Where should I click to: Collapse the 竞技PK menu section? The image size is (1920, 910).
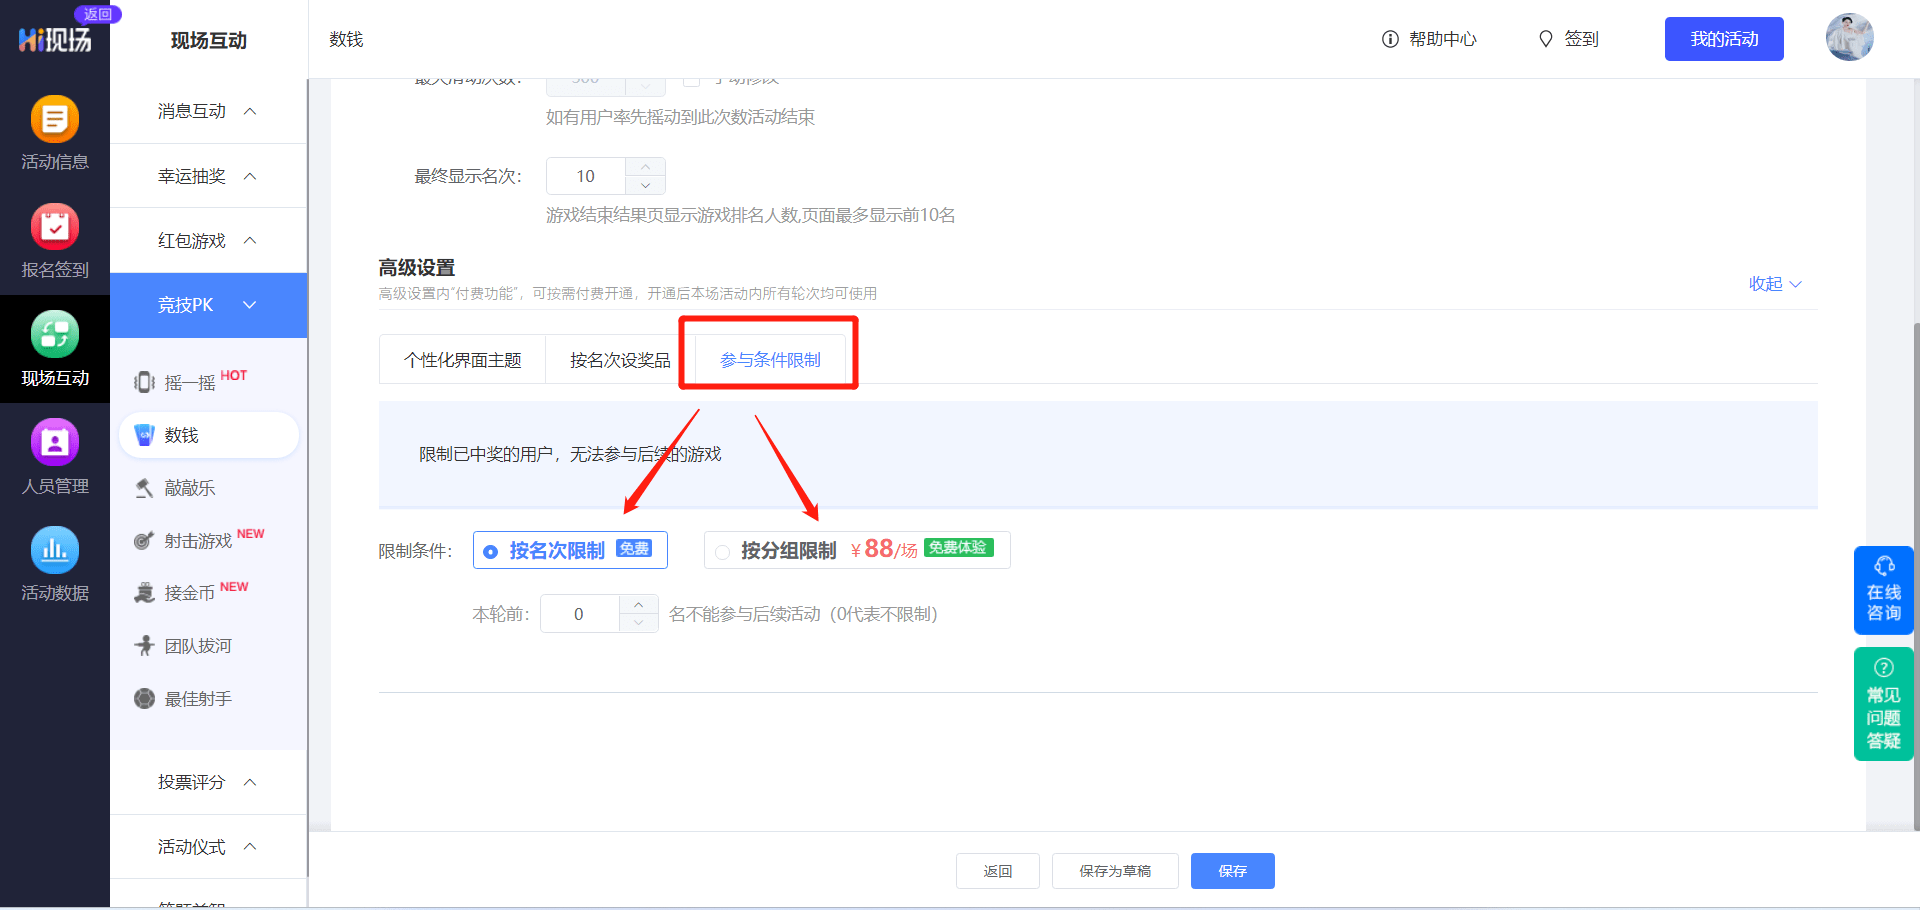[x=208, y=305]
